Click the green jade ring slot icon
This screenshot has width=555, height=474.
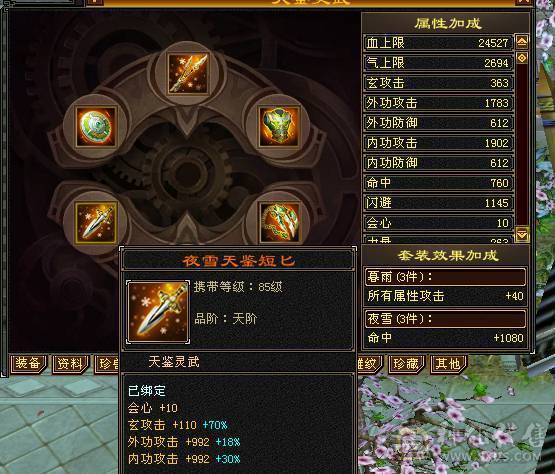pos(96,126)
